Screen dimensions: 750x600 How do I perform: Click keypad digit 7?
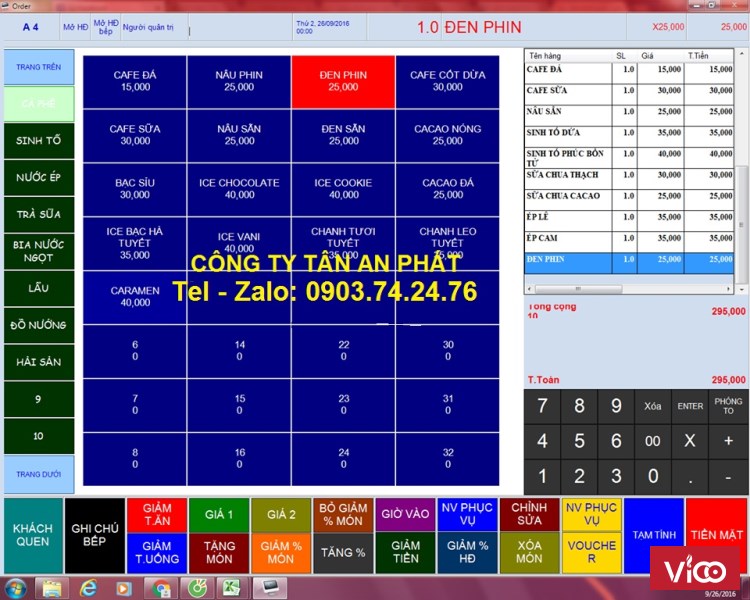[542, 406]
